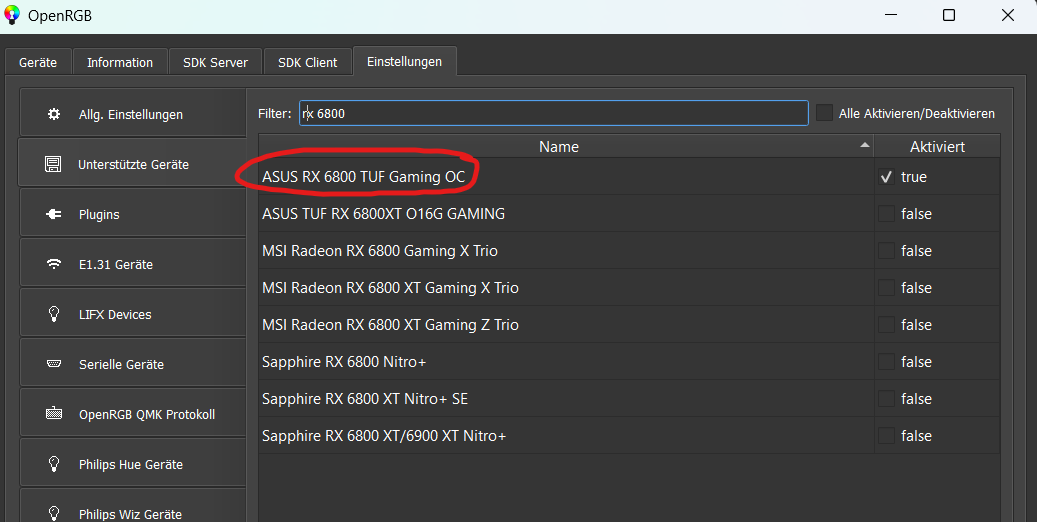Enable Sapphire RX 6800 Nitro+ checkbox
Image resolution: width=1037 pixels, height=522 pixels.
pyautogui.click(x=886, y=362)
